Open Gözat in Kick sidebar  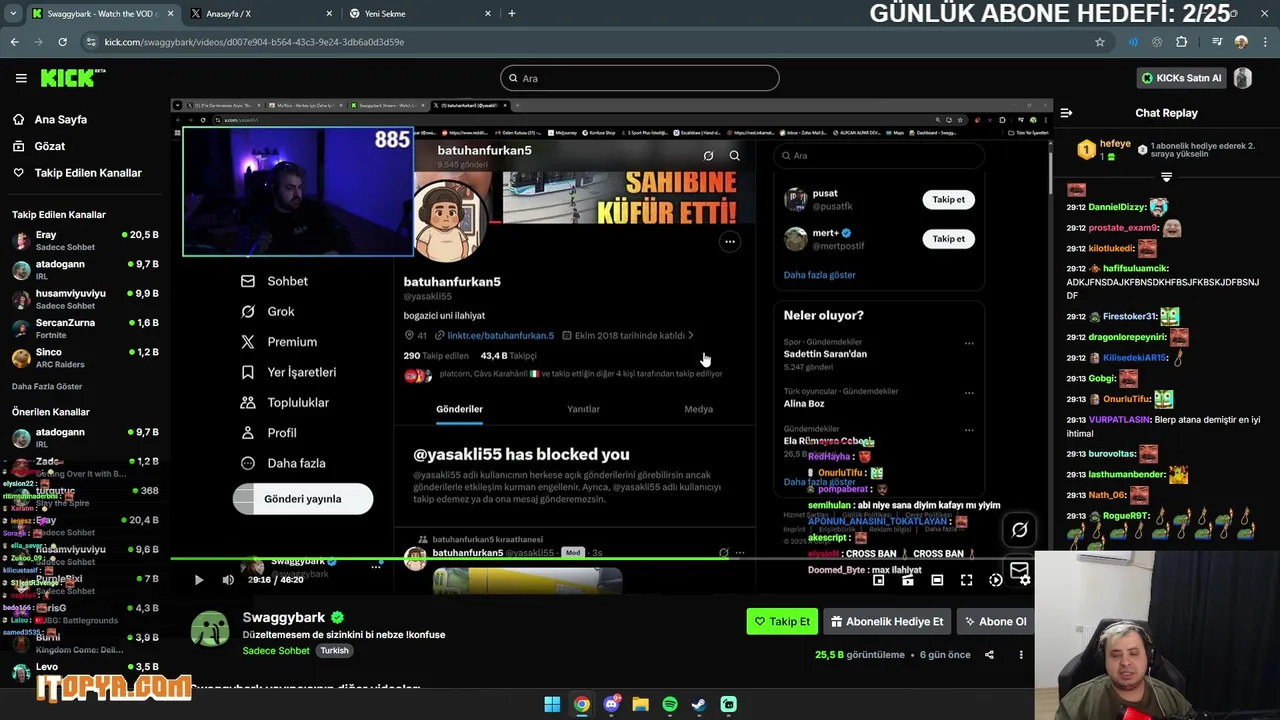click(50, 146)
